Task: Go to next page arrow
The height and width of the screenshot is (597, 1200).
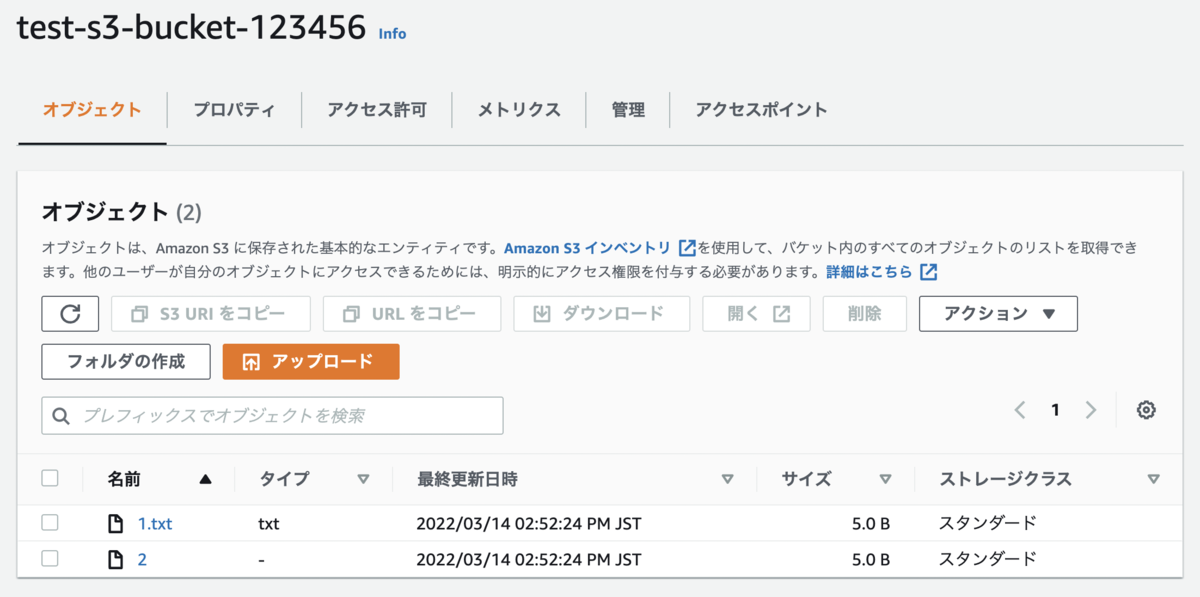Action: click(x=1091, y=410)
